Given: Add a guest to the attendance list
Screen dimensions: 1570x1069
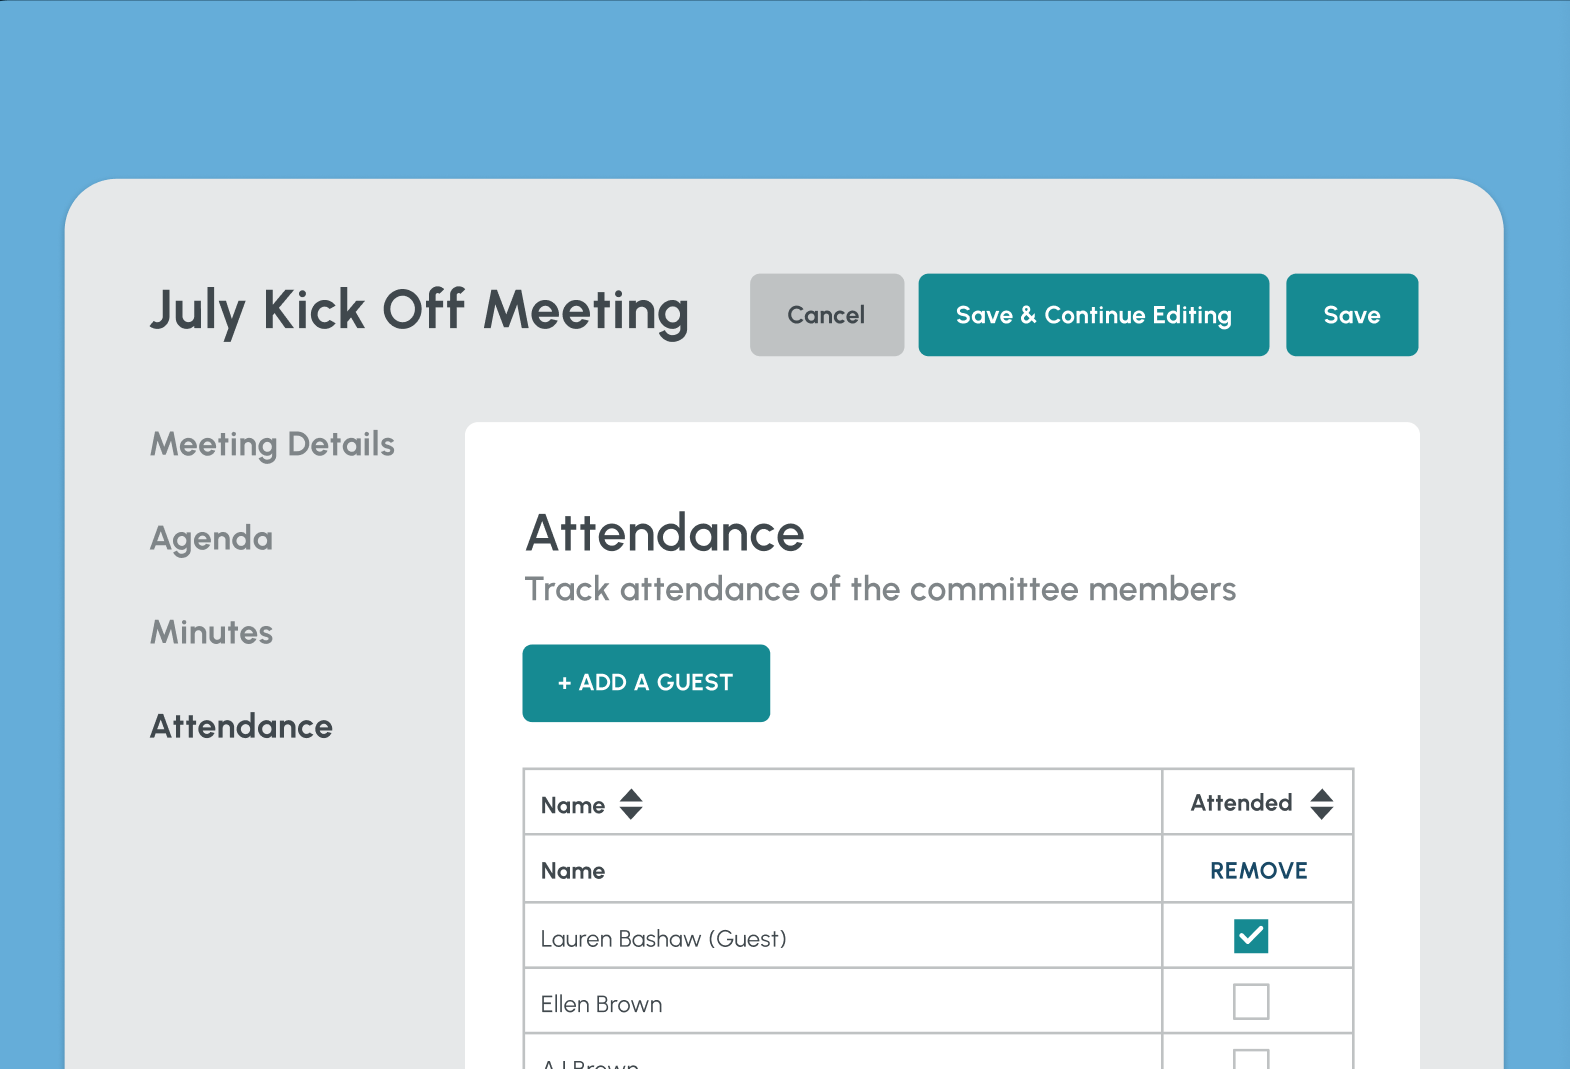Looking at the screenshot, I should [x=645, y=683].
